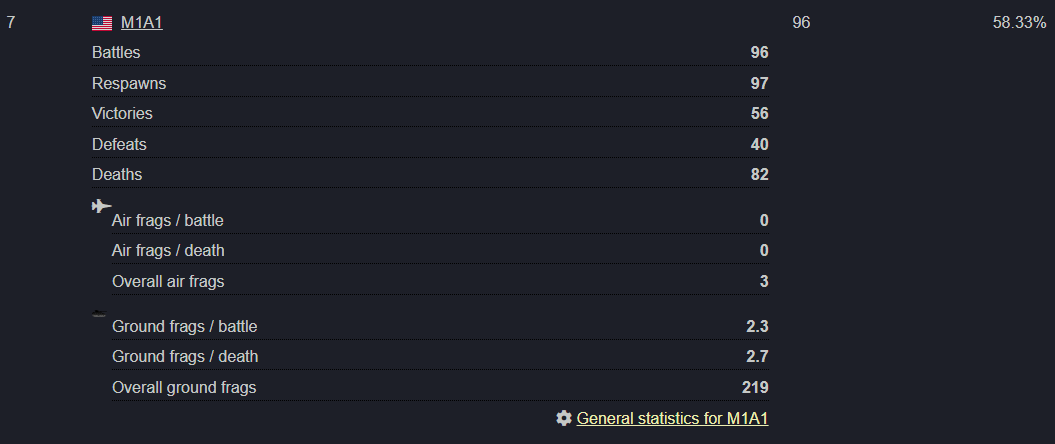Click the row rank number 7
This screenshot has height=444, width=1055.
point(11,23)
